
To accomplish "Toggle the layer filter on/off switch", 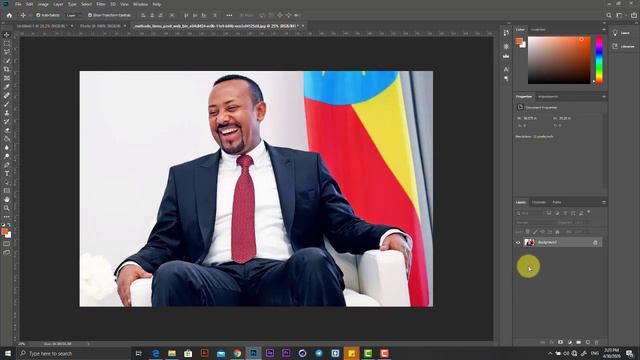I will pyautogui.click(x=589, y=212).
